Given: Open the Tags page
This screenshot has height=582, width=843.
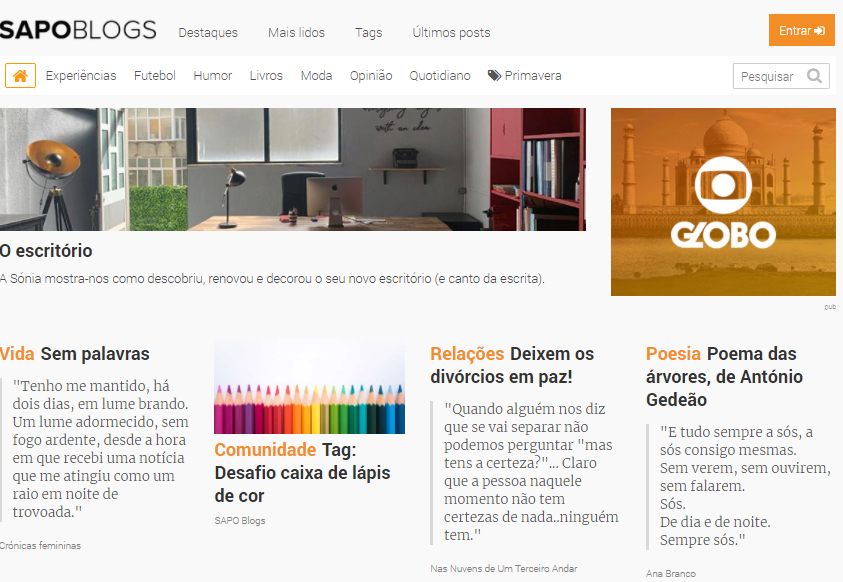Looking at the screenshot, I should pyautogui.click(x=368, y=33).
